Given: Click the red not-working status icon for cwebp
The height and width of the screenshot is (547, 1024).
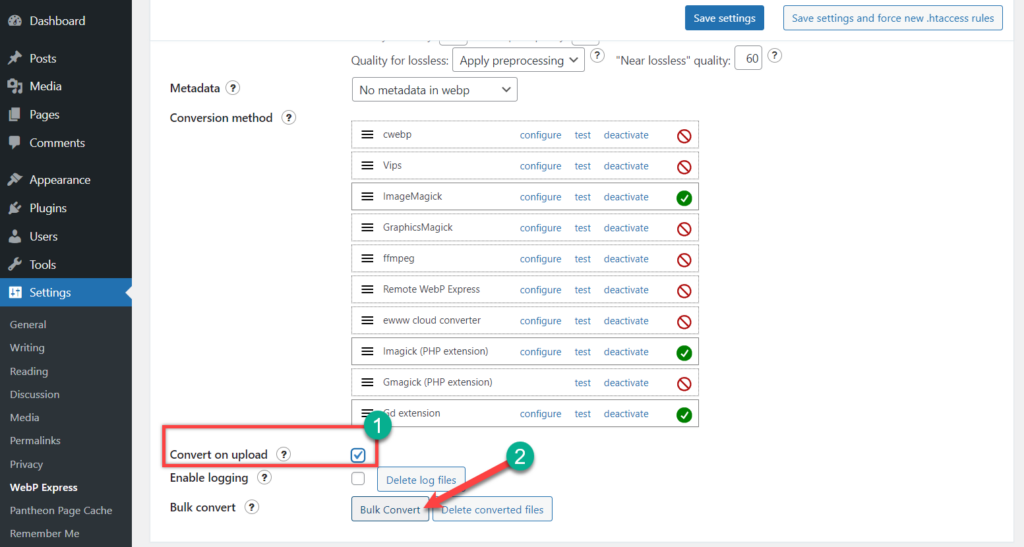Looking at the screenshot, I should 684,136.
